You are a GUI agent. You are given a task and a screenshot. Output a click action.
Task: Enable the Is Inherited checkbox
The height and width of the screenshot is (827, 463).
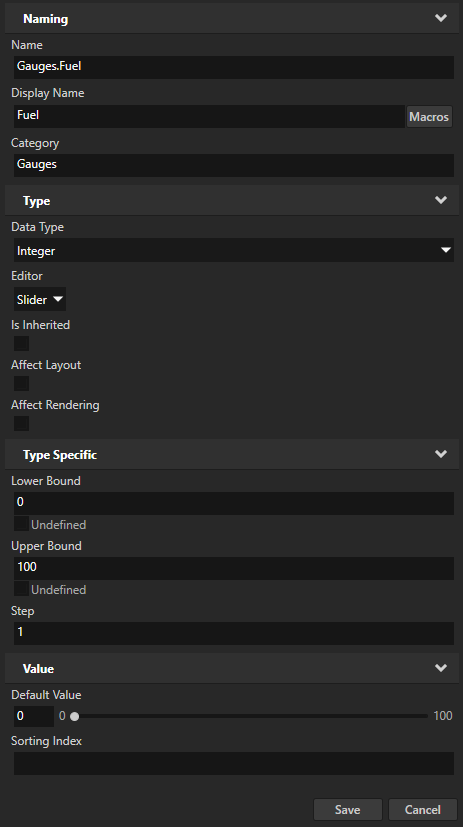(x=21, y=343)
